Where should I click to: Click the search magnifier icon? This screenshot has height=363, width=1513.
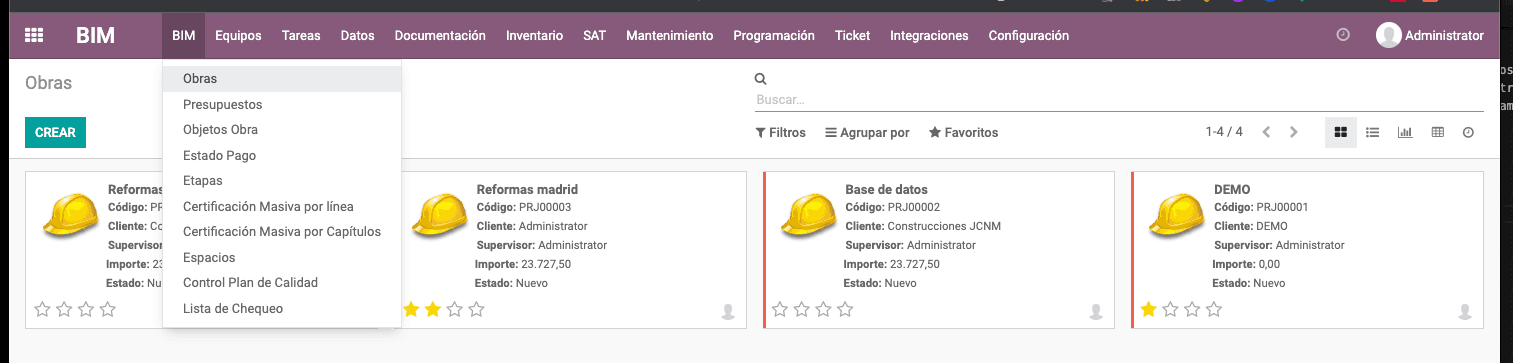point(760,79)
